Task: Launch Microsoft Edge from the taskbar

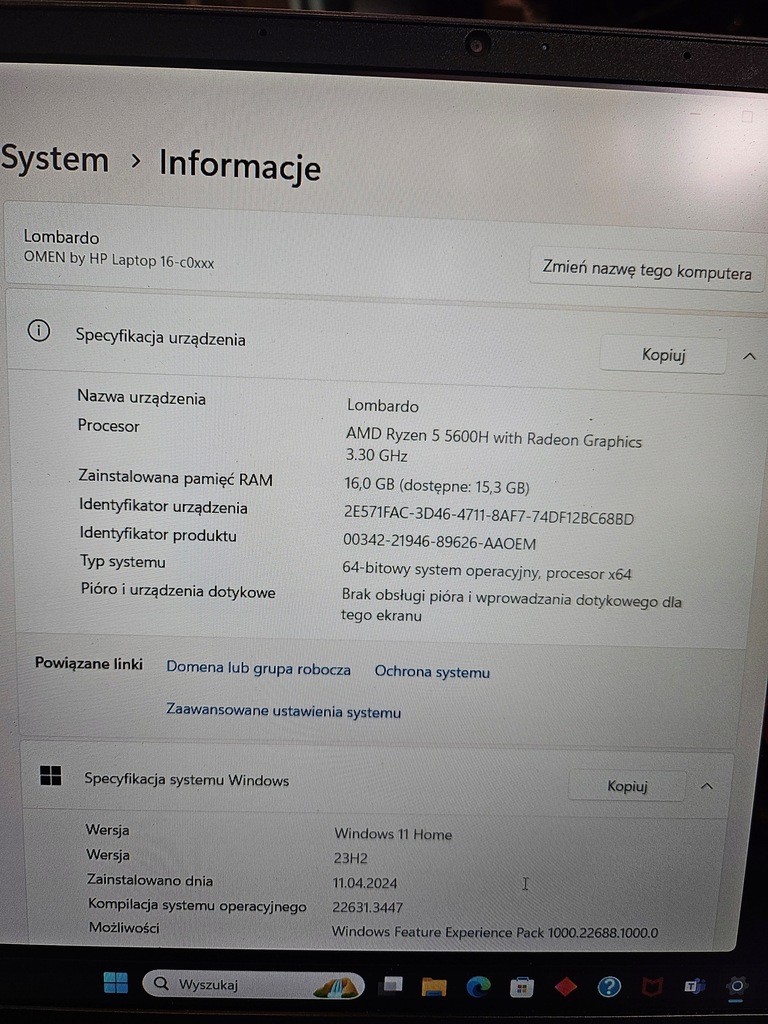Action: [478, 986]
